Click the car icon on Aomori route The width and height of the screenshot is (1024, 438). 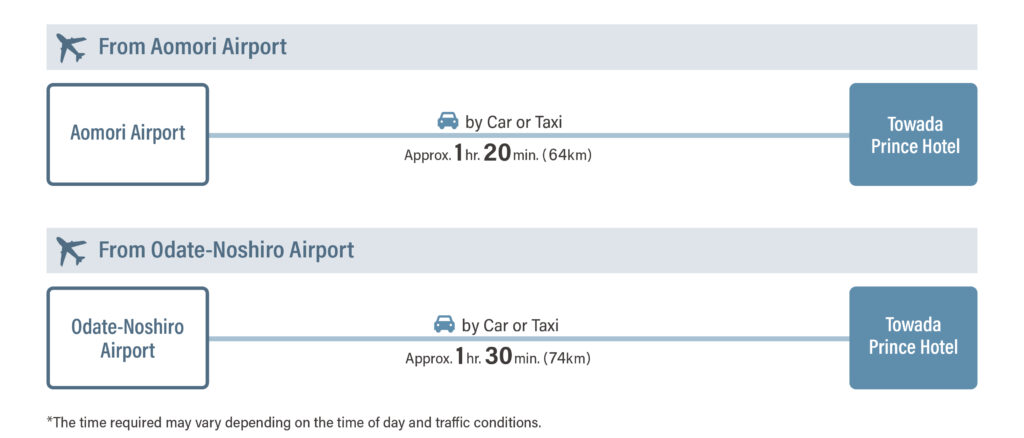[x=448, y=121]
